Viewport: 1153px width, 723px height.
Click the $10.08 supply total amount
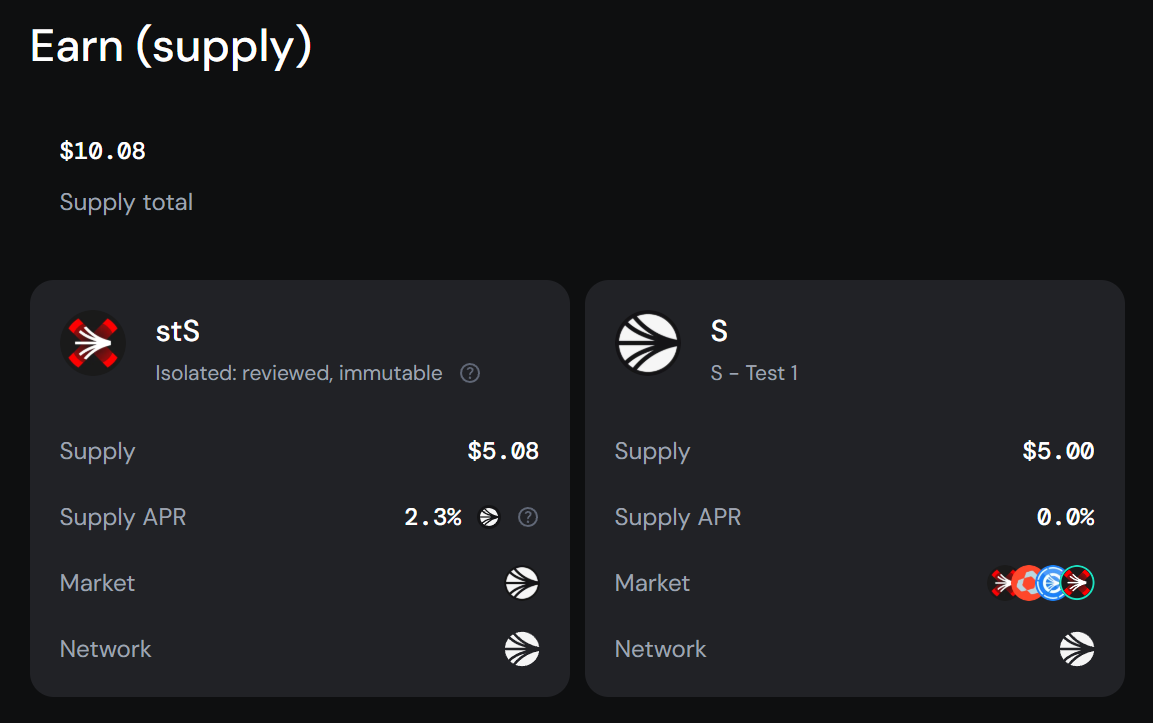(x=103, y=151)
